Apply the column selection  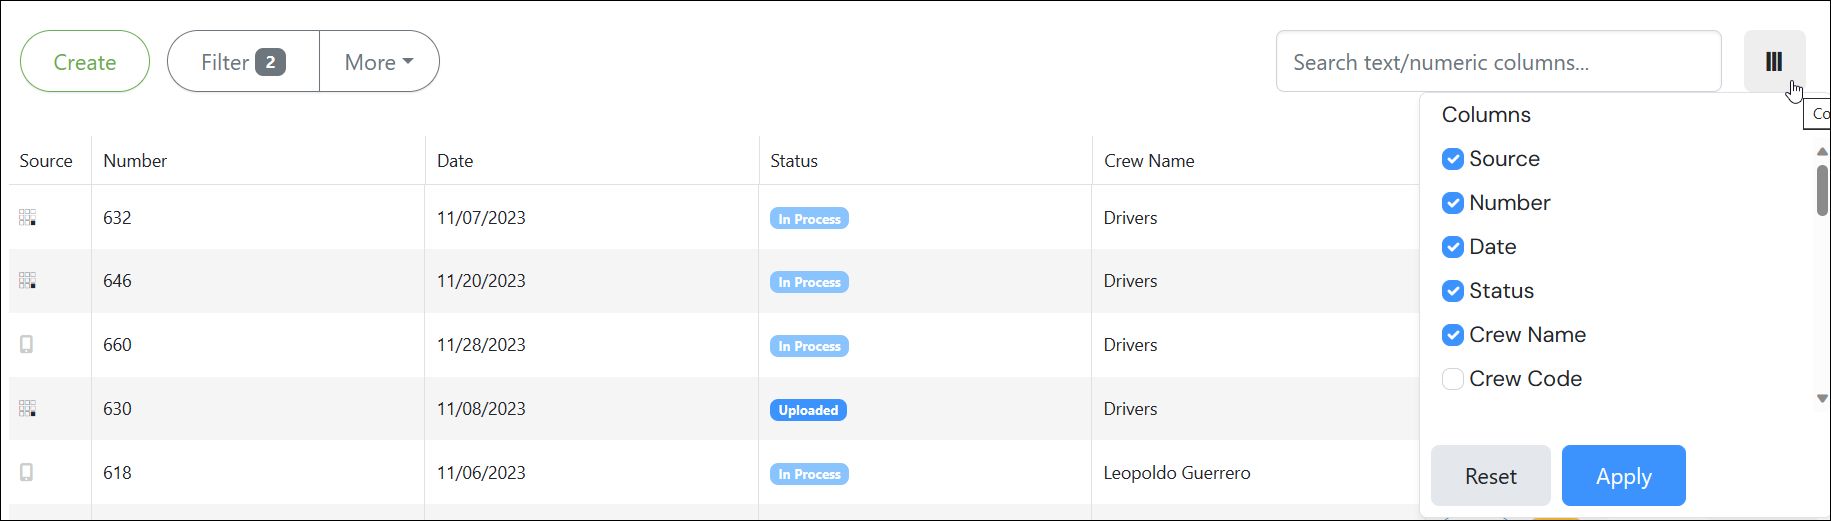[1623, 476]
